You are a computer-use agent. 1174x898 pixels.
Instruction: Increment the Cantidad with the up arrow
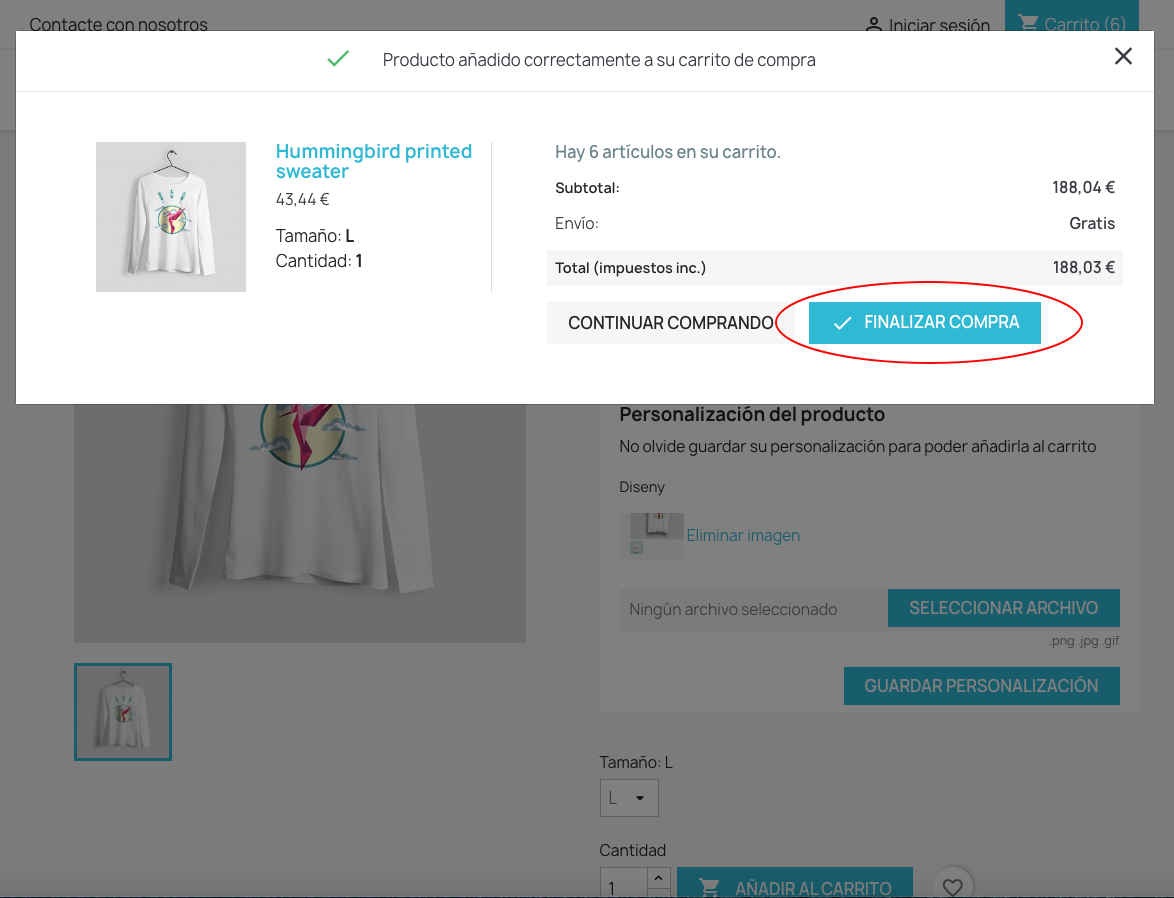click(x=658, y=876)
